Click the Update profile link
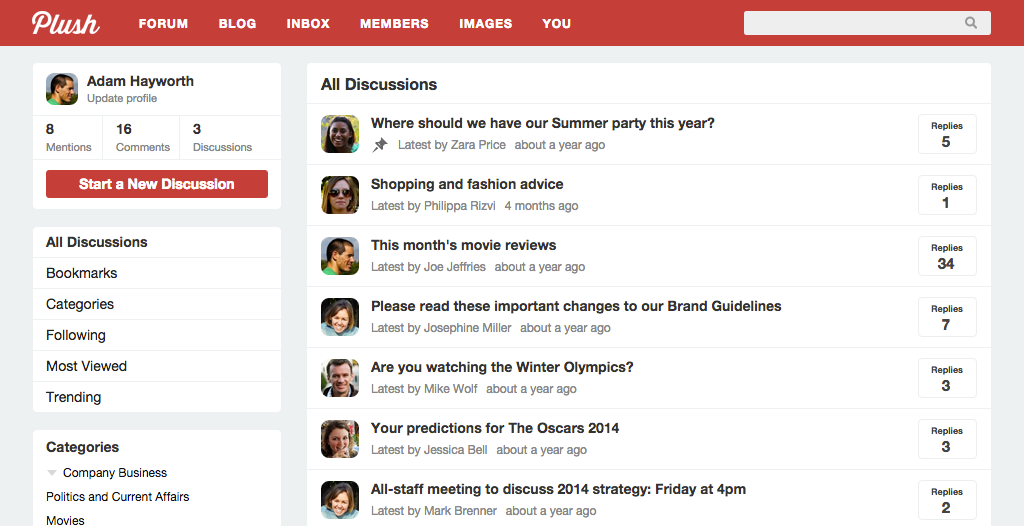 tap(122, 99)
